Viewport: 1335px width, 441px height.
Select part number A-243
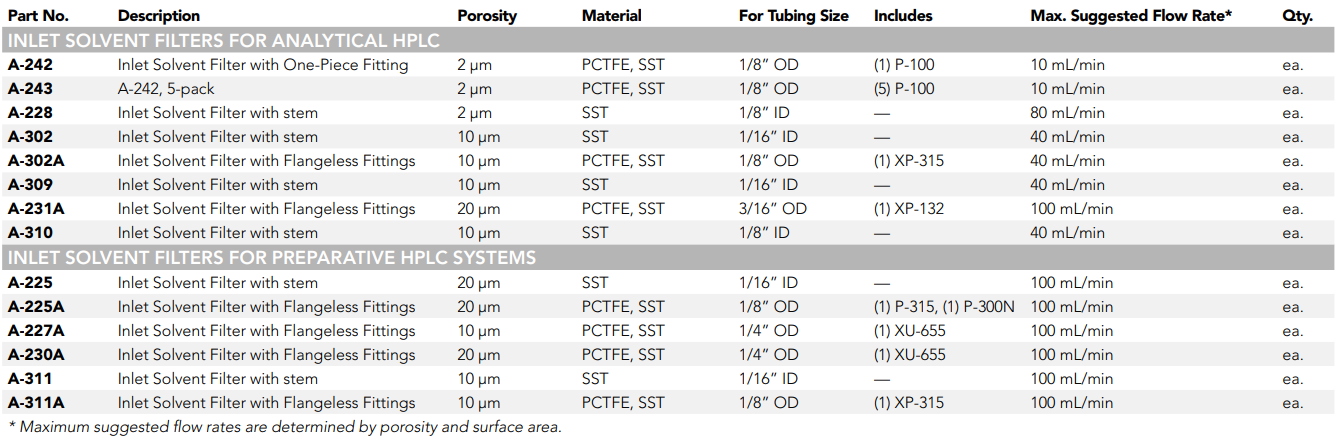[x=30, y=89]
